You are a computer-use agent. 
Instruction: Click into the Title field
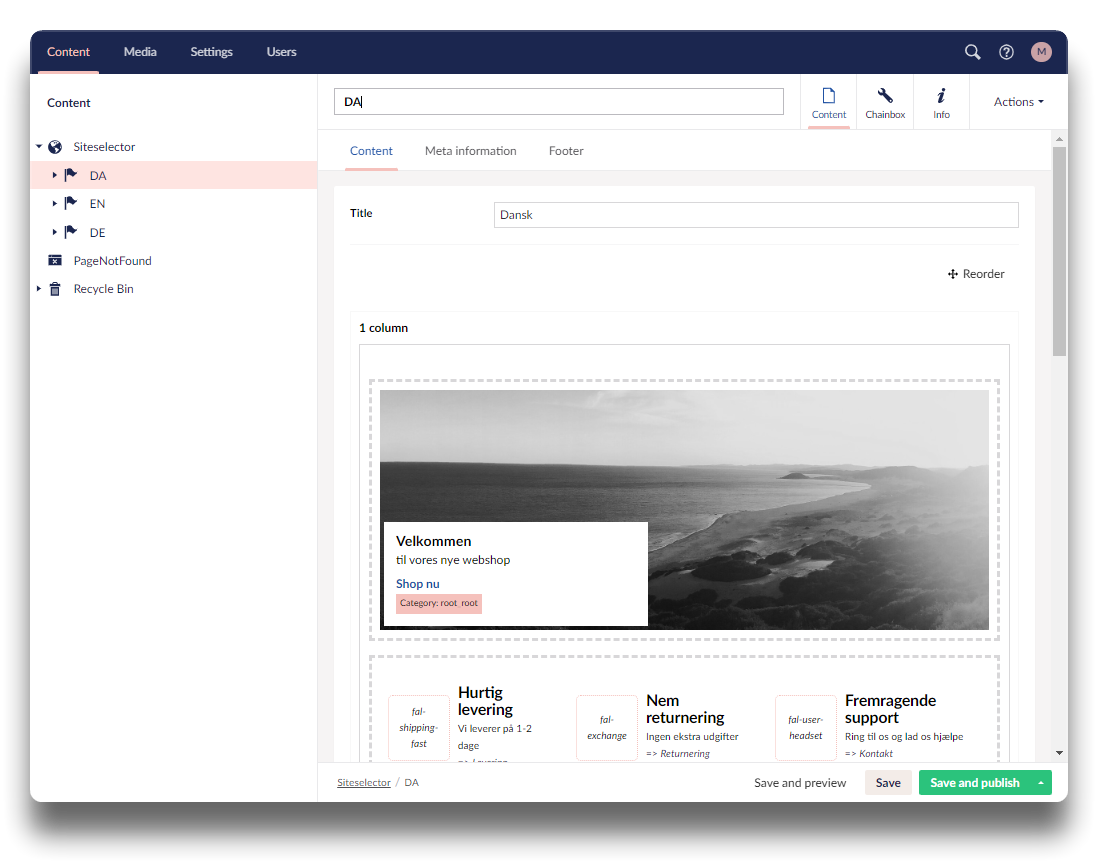tap(756, 215)
